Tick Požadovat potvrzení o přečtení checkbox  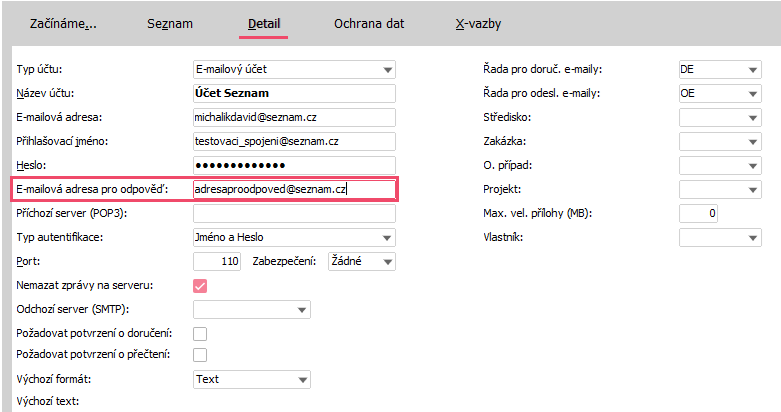click(x=200, y=355)
